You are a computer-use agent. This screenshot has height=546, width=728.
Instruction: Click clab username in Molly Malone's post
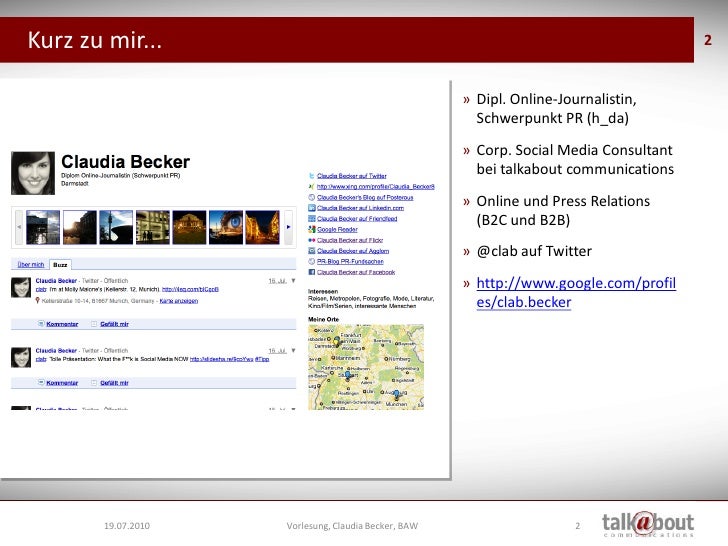pos(41,289)
